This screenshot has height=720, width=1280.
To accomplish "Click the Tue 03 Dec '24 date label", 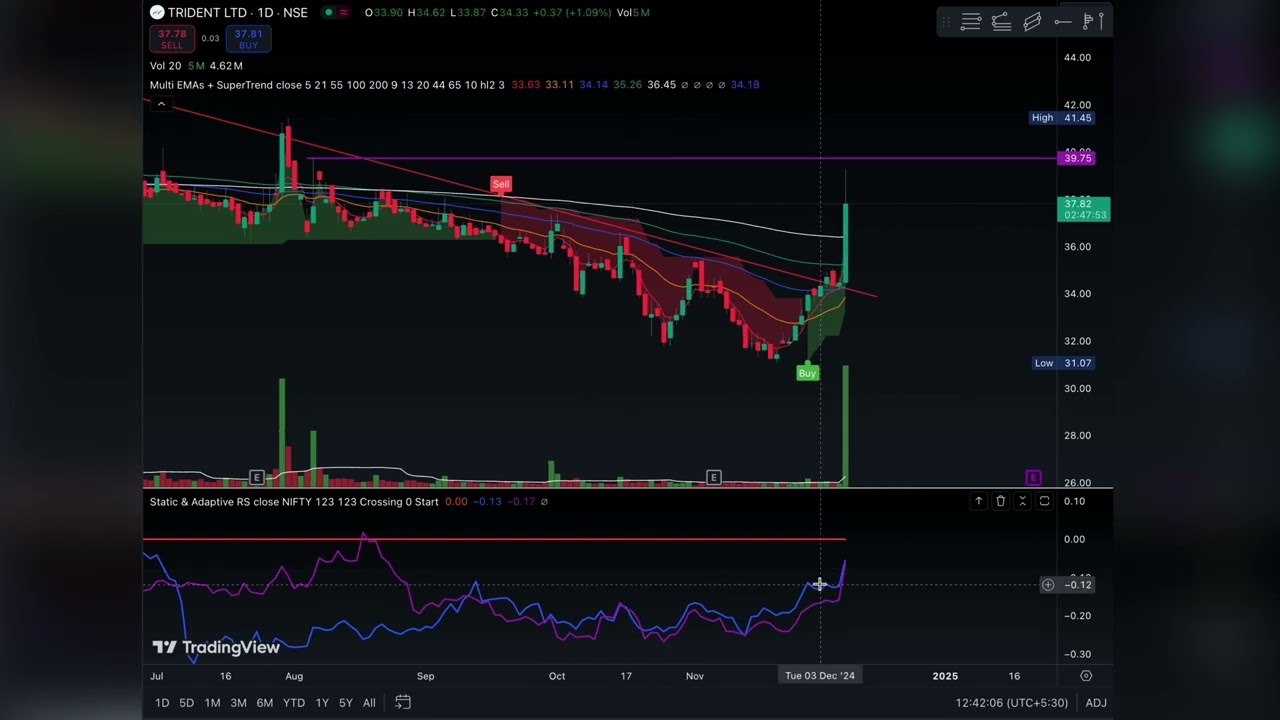I will click(x=820, y=676).
